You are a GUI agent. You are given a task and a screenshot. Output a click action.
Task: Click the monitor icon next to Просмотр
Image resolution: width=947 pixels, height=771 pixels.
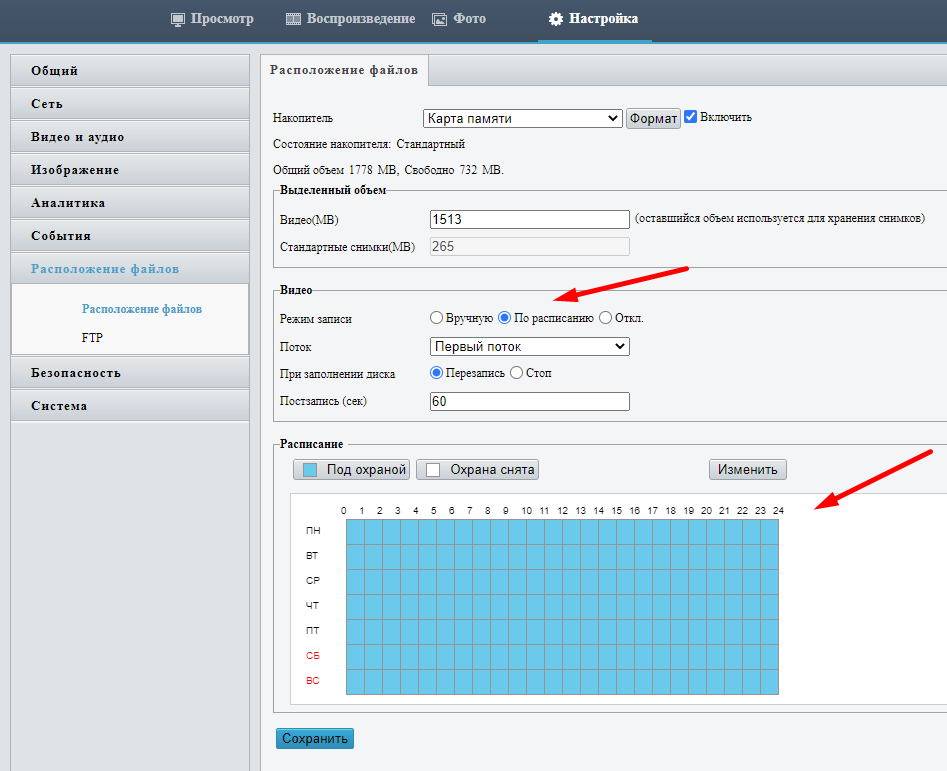178,19
